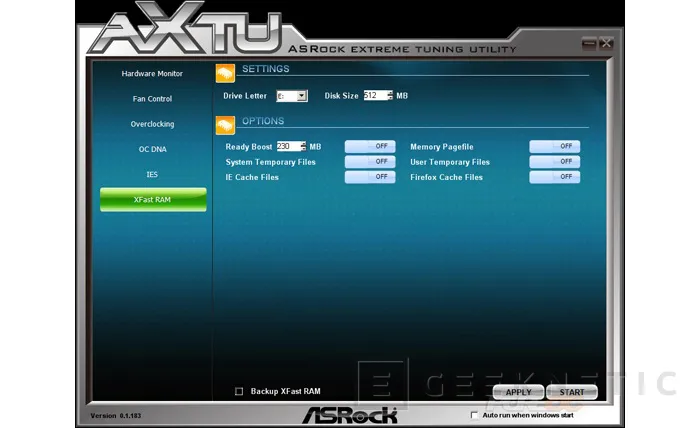Toggle IE Cache Files switch
This screenshot has width=700, height=428.
pyautogui.click(x=370, y=177)
